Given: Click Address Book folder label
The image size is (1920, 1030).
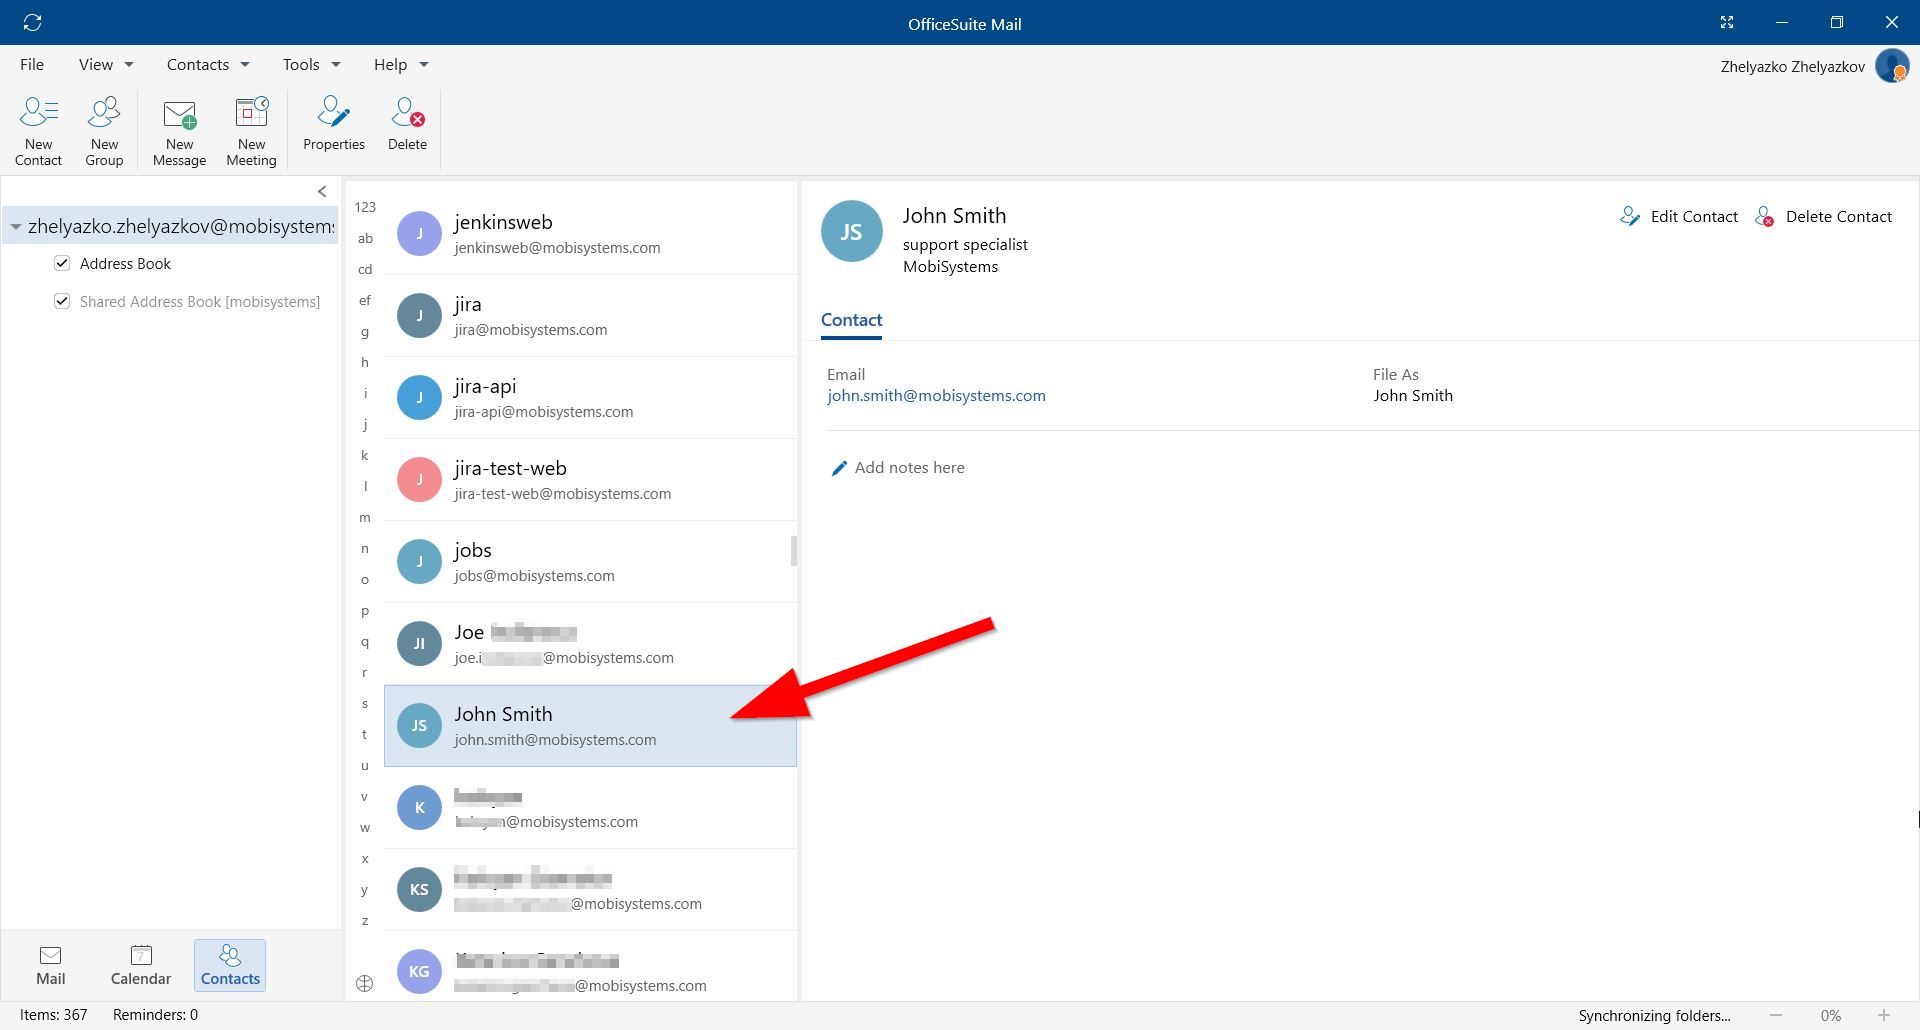Looking at the screenshot, I should 125,263.
